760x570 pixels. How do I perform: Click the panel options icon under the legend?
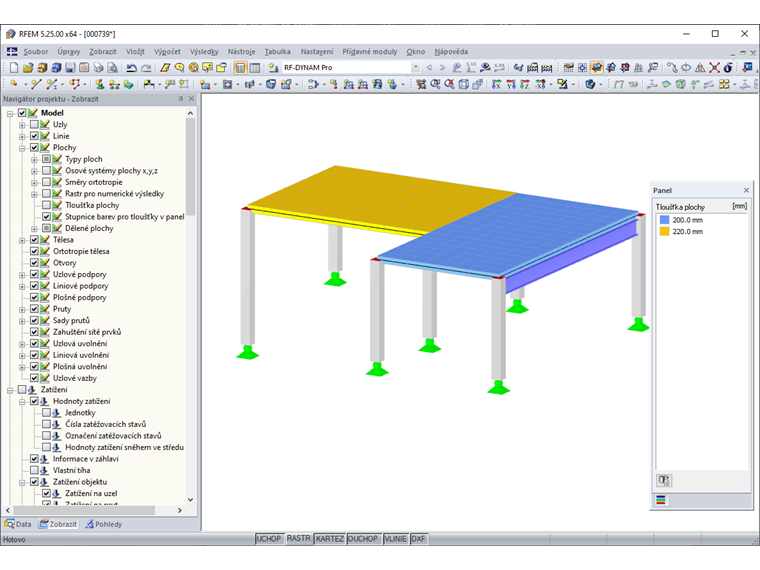[664, 480]
